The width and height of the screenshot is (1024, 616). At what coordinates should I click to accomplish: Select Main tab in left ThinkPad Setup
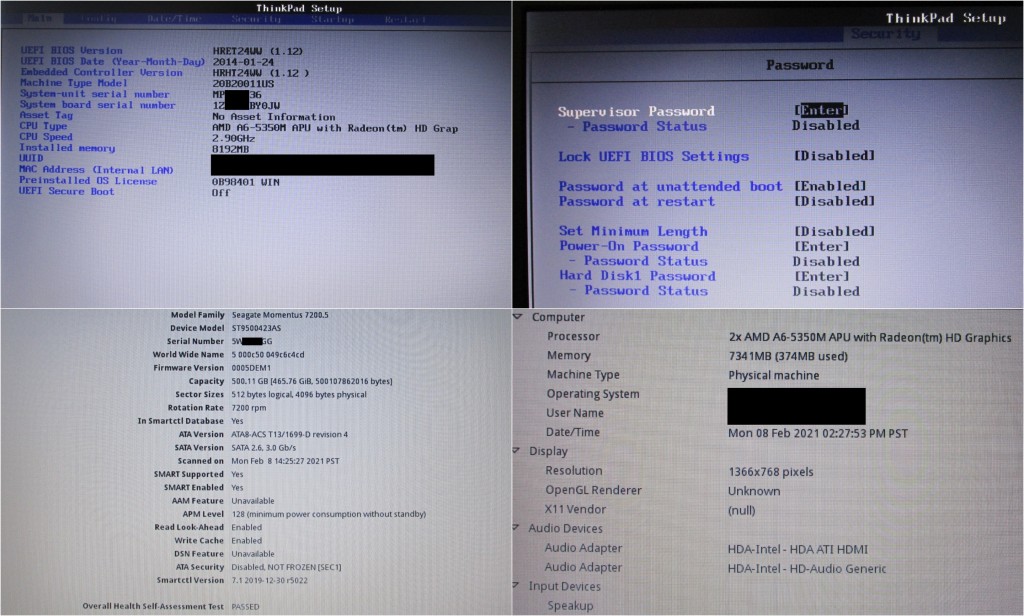point(39,19)
